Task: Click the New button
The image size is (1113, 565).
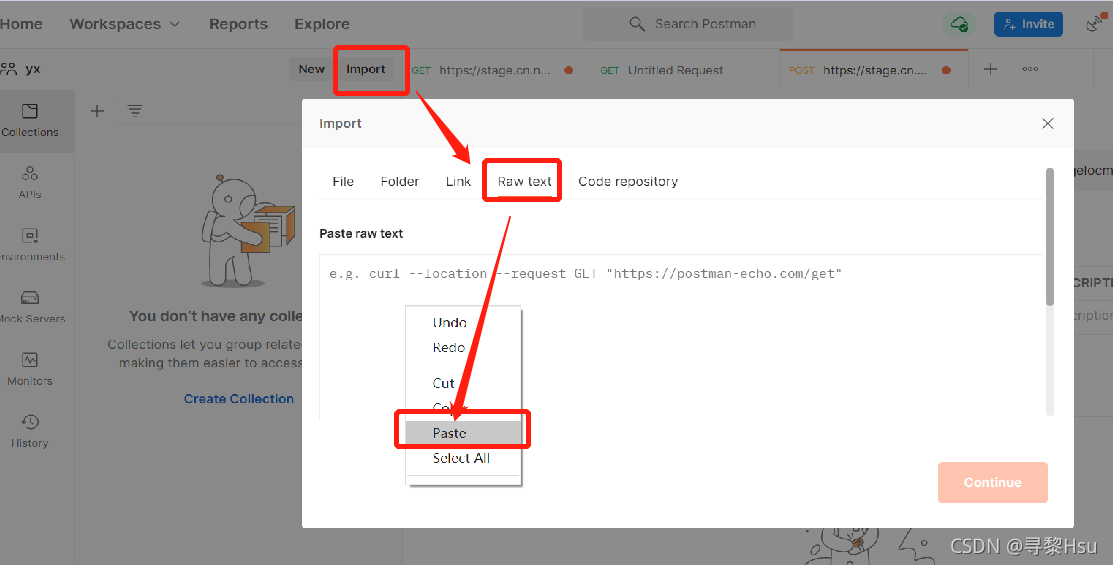Action: tap(312, 69)
